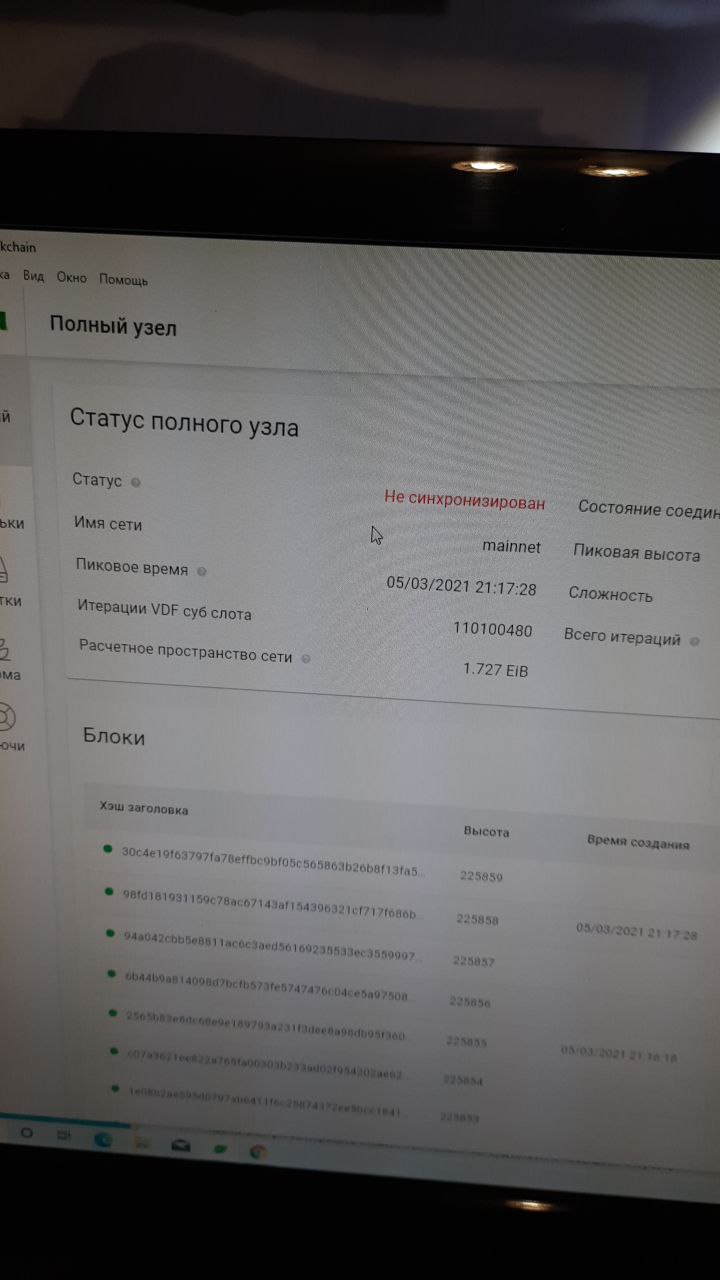
Task: Click the Итерации VDF суб слота label
Action: pos(165,611)
